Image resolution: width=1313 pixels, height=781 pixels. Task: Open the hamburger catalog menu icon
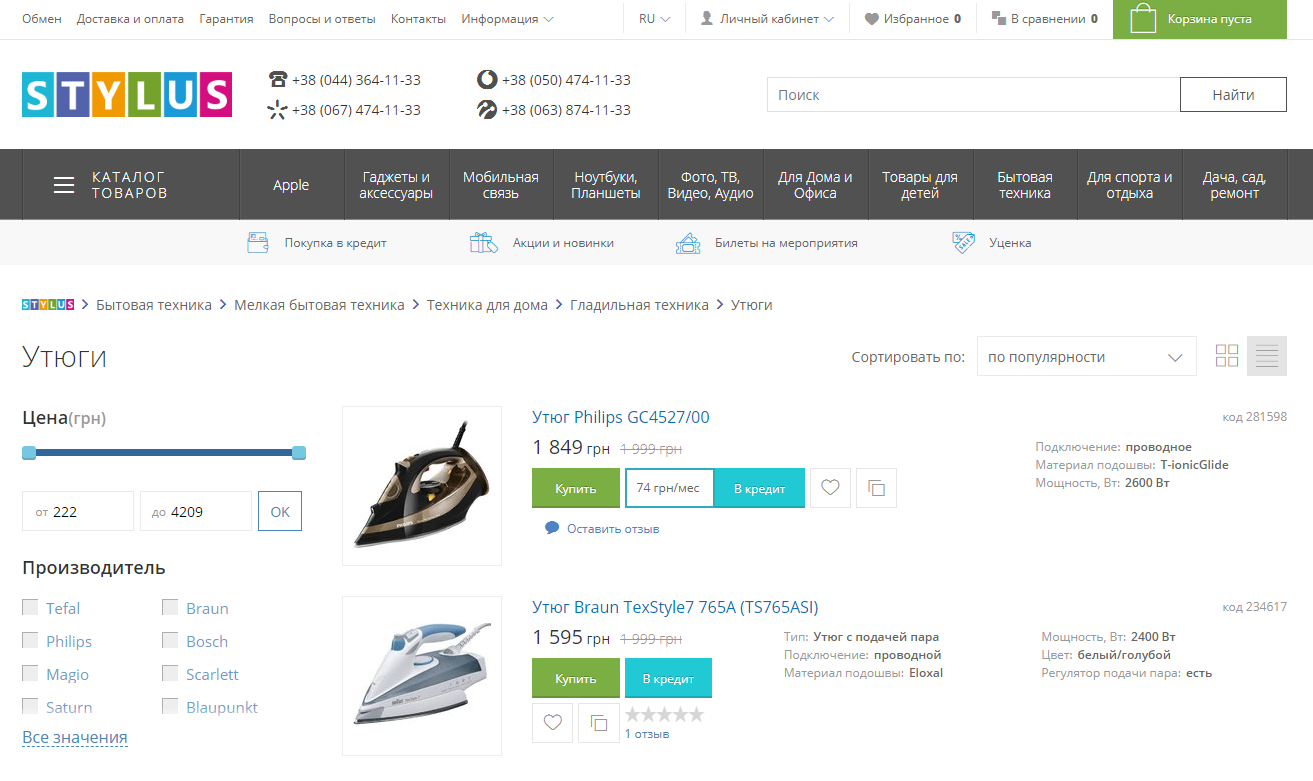click(64, 185)
